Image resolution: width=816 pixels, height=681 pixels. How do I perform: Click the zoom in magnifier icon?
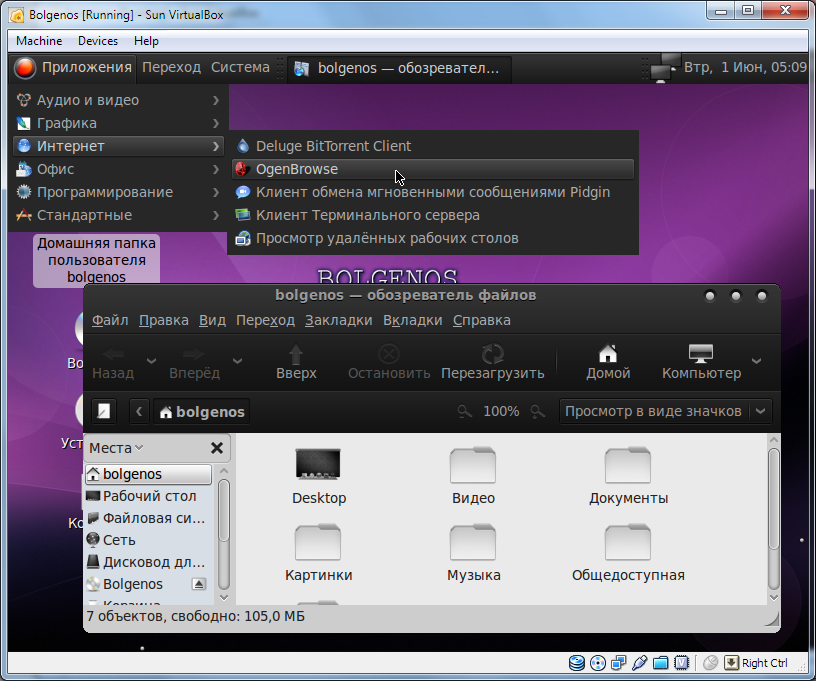click(x=538, y=412)
